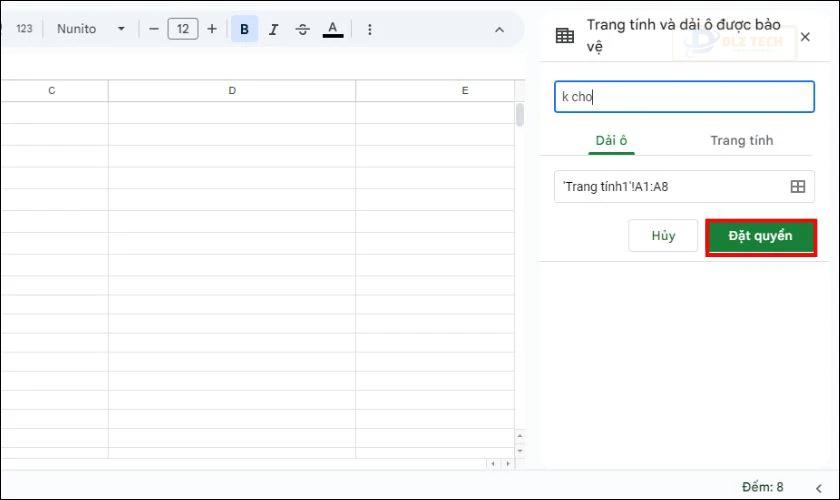Toggle bold formatting
The width and height of the screenshot is (840, 500).
coord(244,29)
